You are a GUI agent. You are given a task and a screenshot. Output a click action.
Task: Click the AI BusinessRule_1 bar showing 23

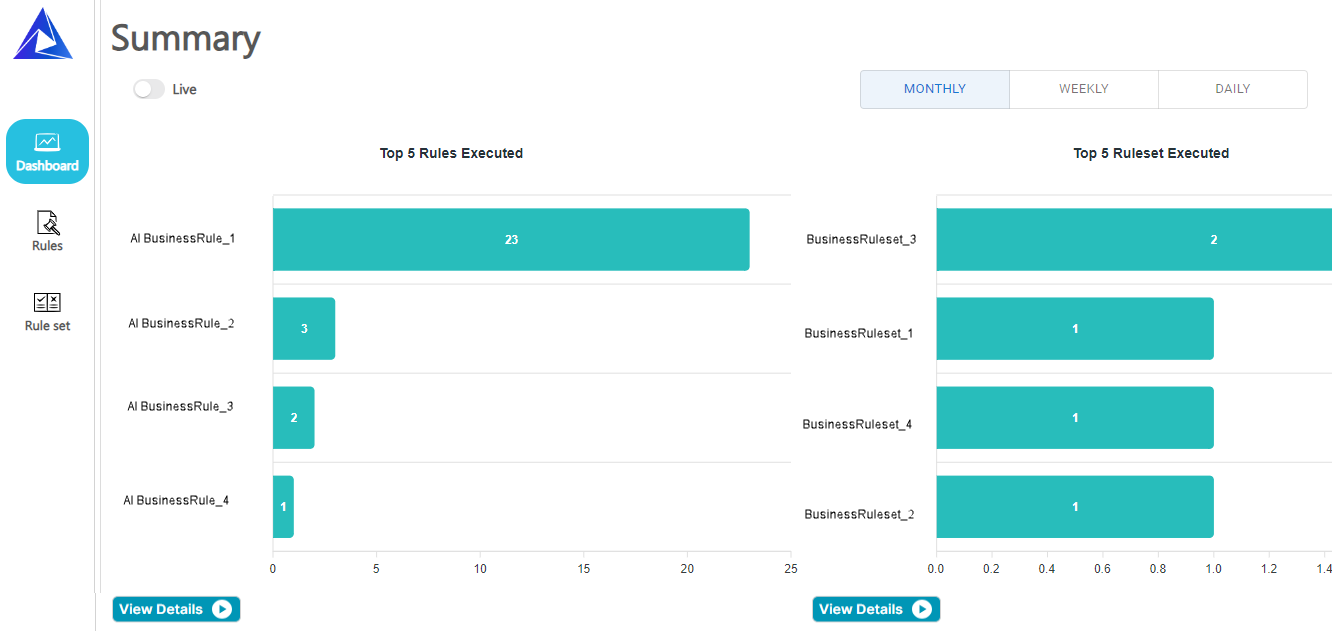click(x=511, y=240)
